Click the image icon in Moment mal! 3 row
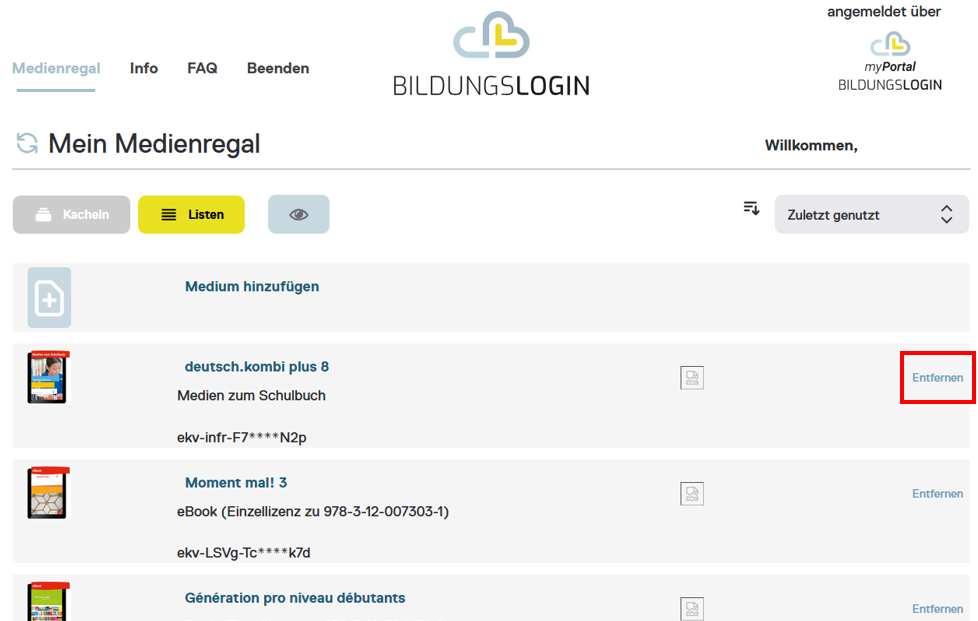This screenshot has height=621, width=978. [692, 494]
